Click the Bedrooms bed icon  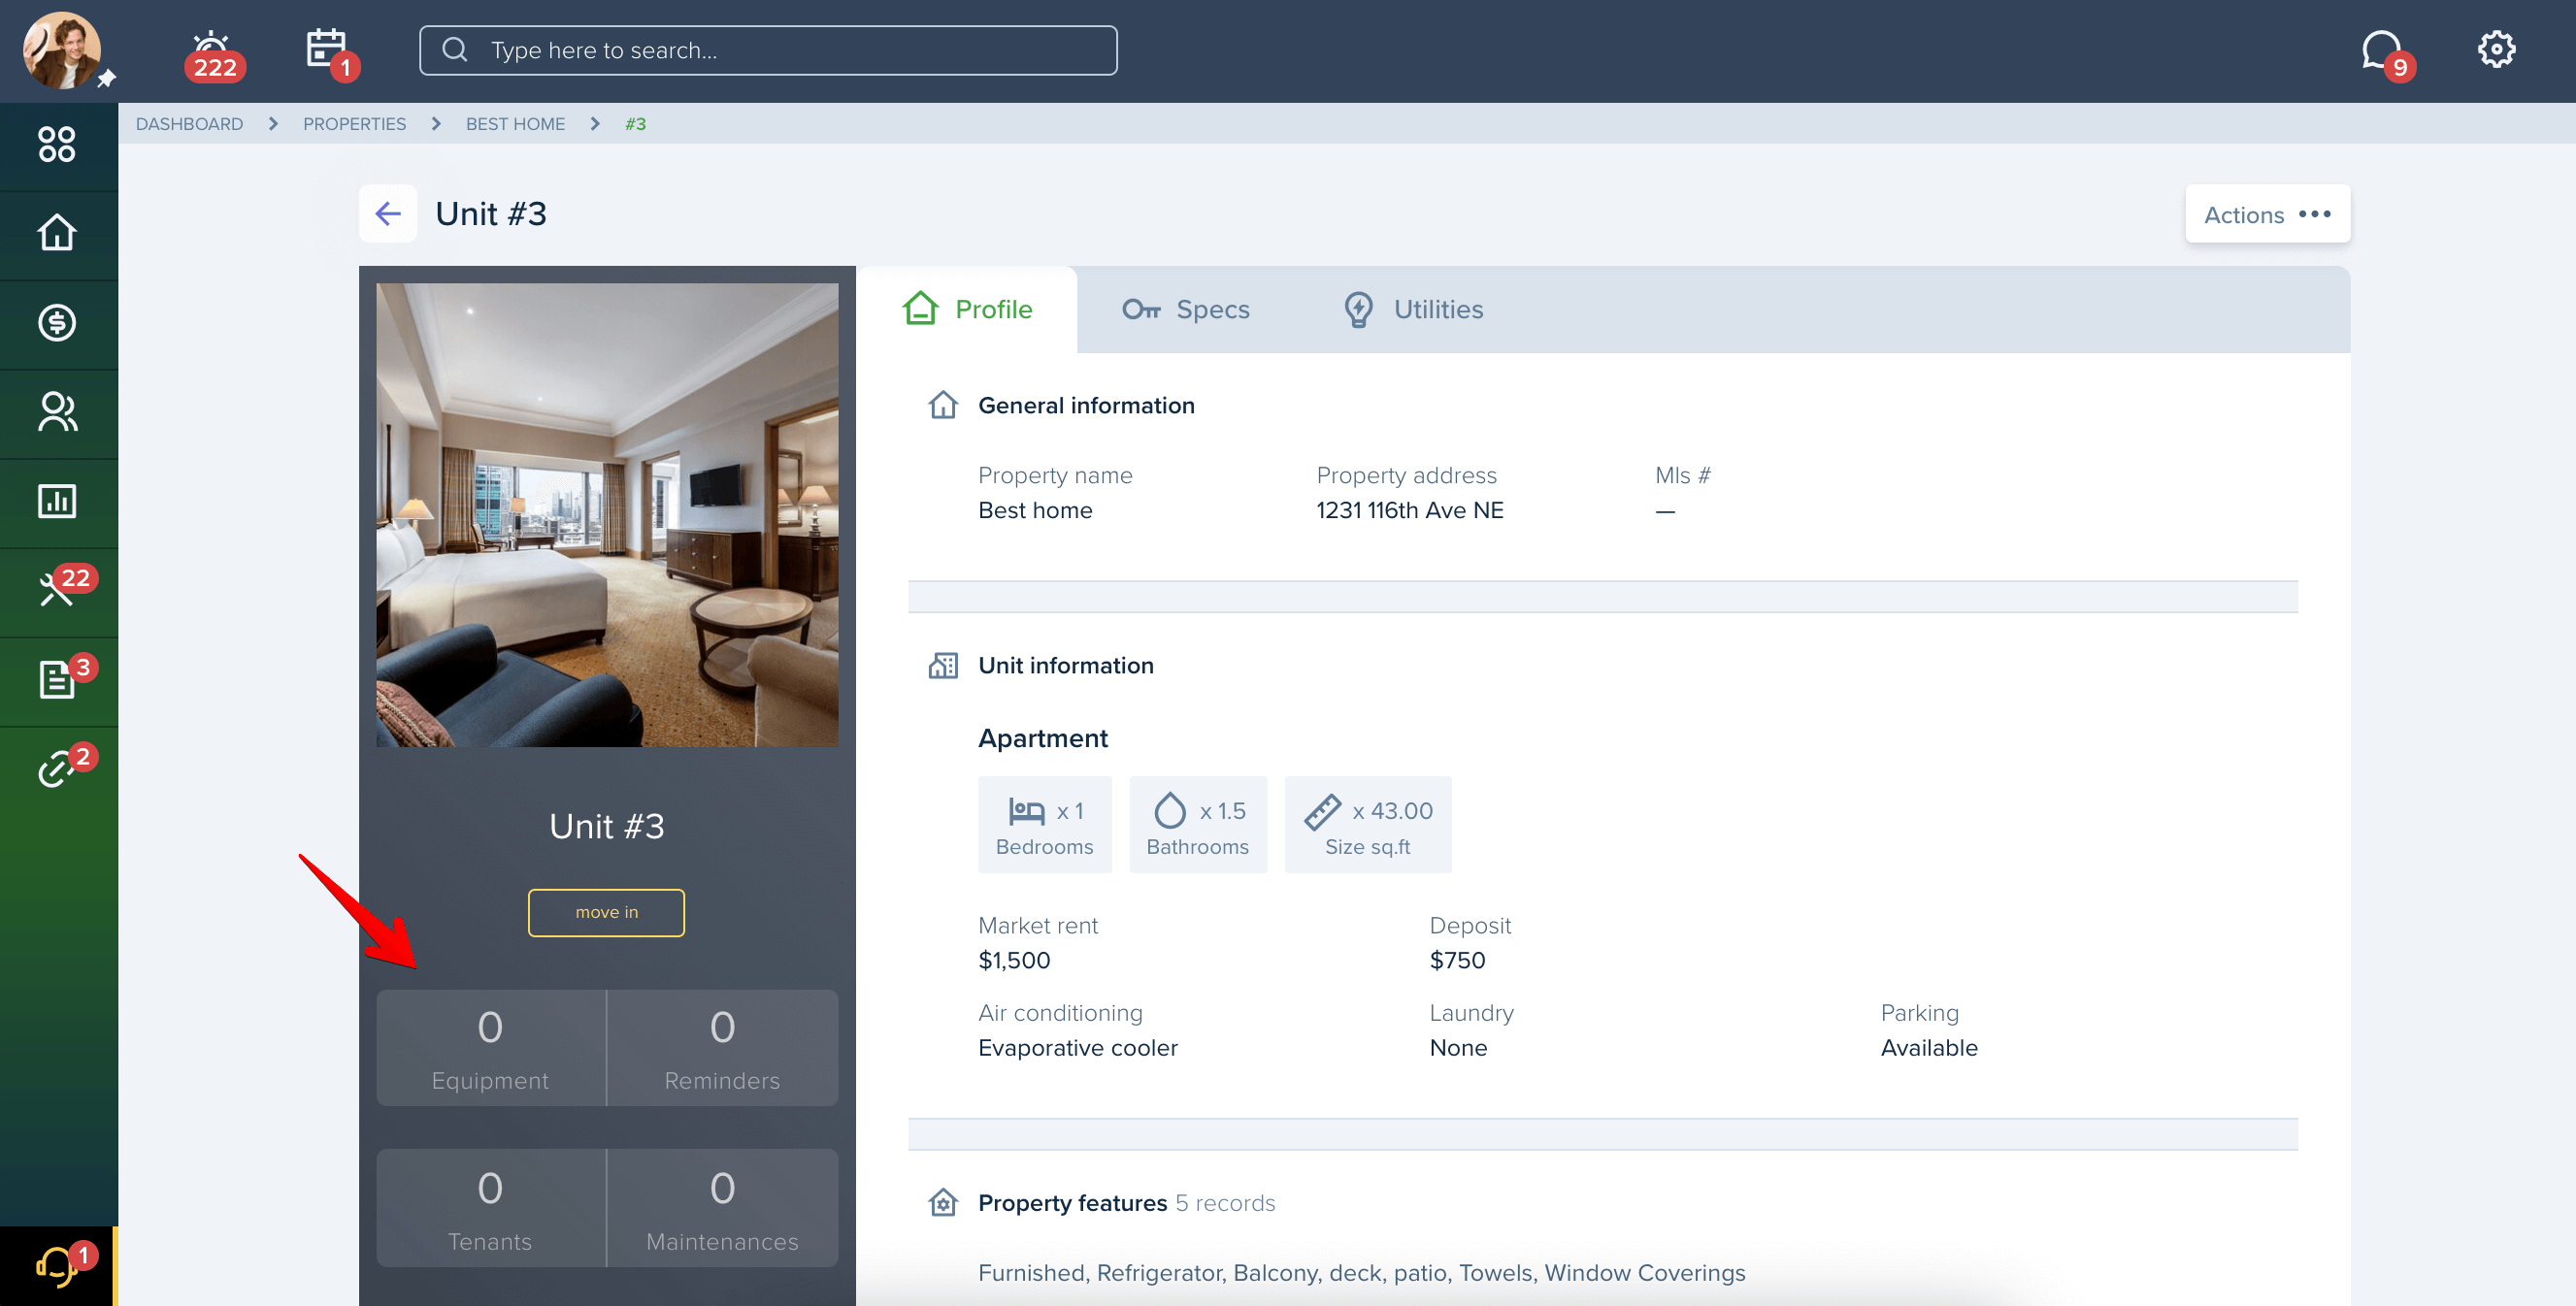pos(1026,810)
